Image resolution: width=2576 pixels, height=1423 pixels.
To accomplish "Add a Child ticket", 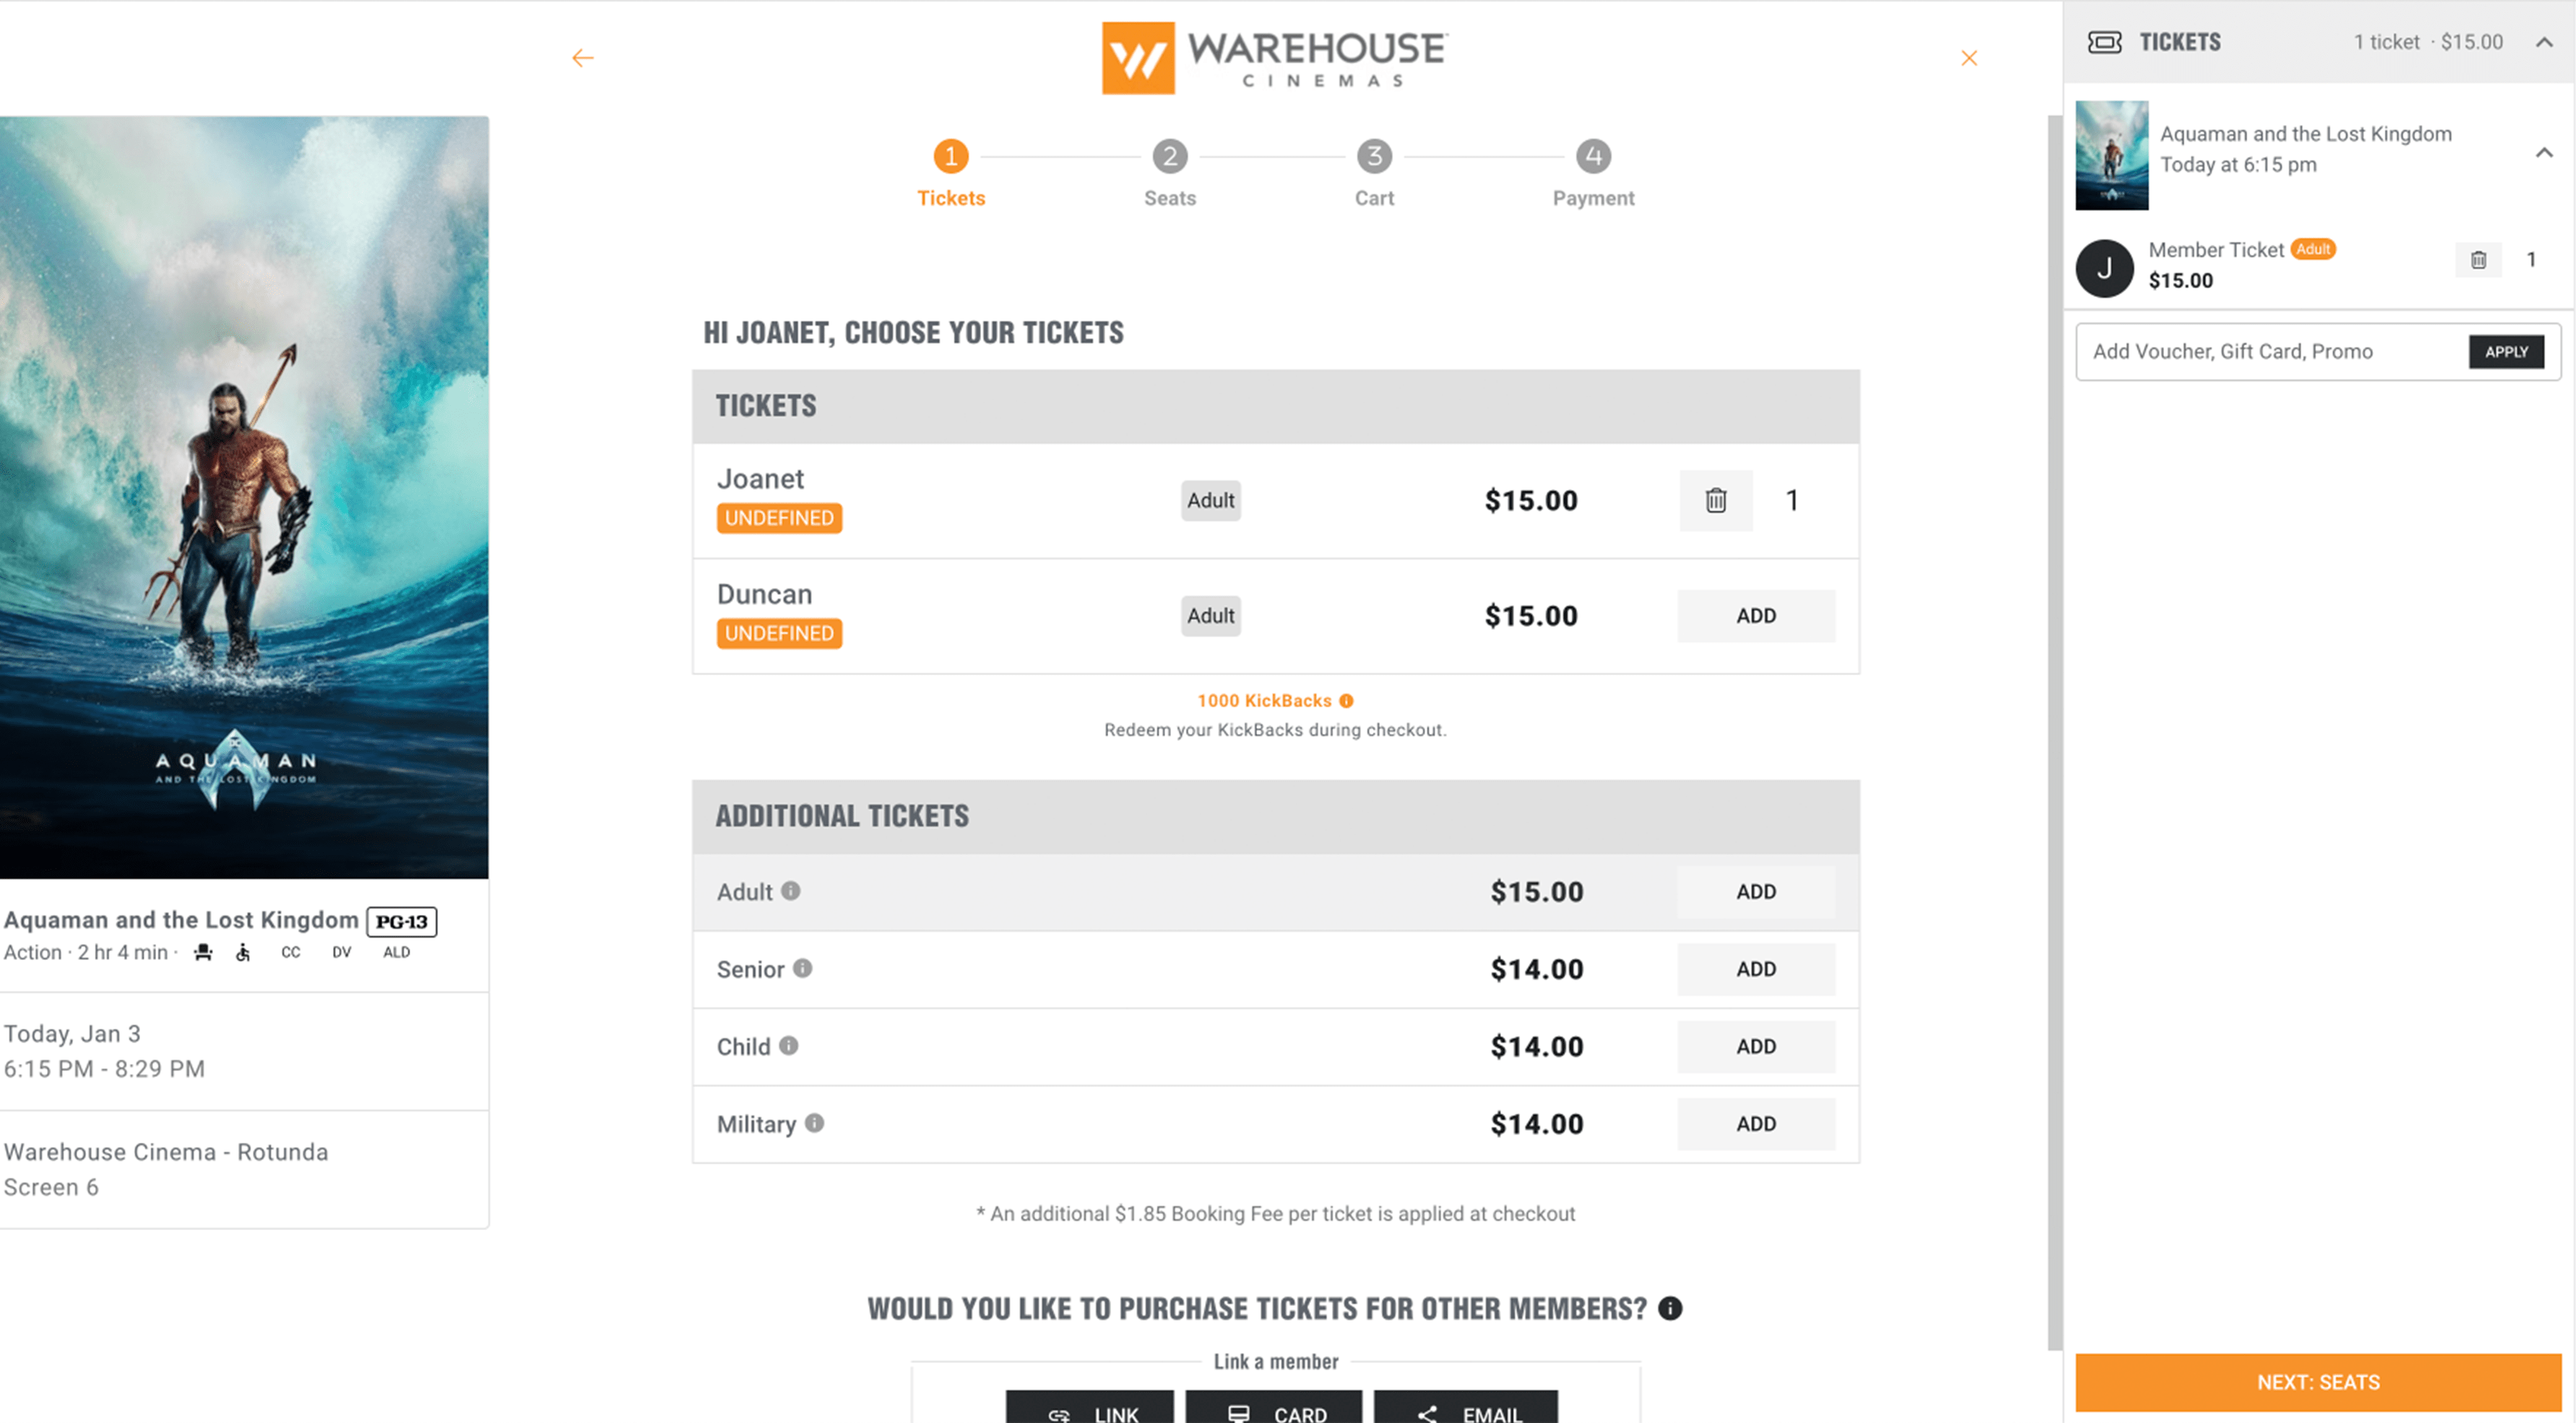I will tap(1756, 1047).
